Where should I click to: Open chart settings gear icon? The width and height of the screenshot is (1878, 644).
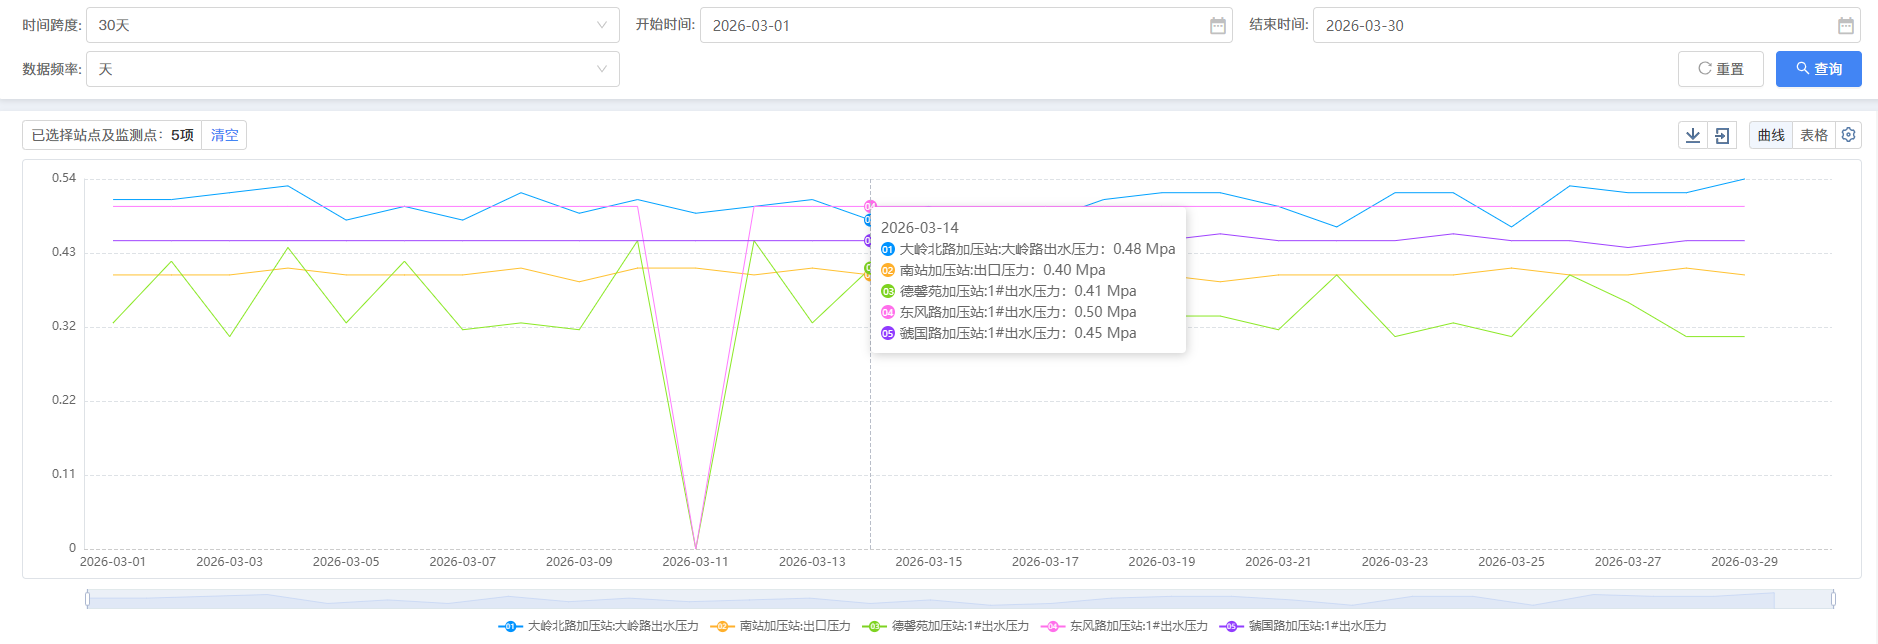tap(1849, 135)
